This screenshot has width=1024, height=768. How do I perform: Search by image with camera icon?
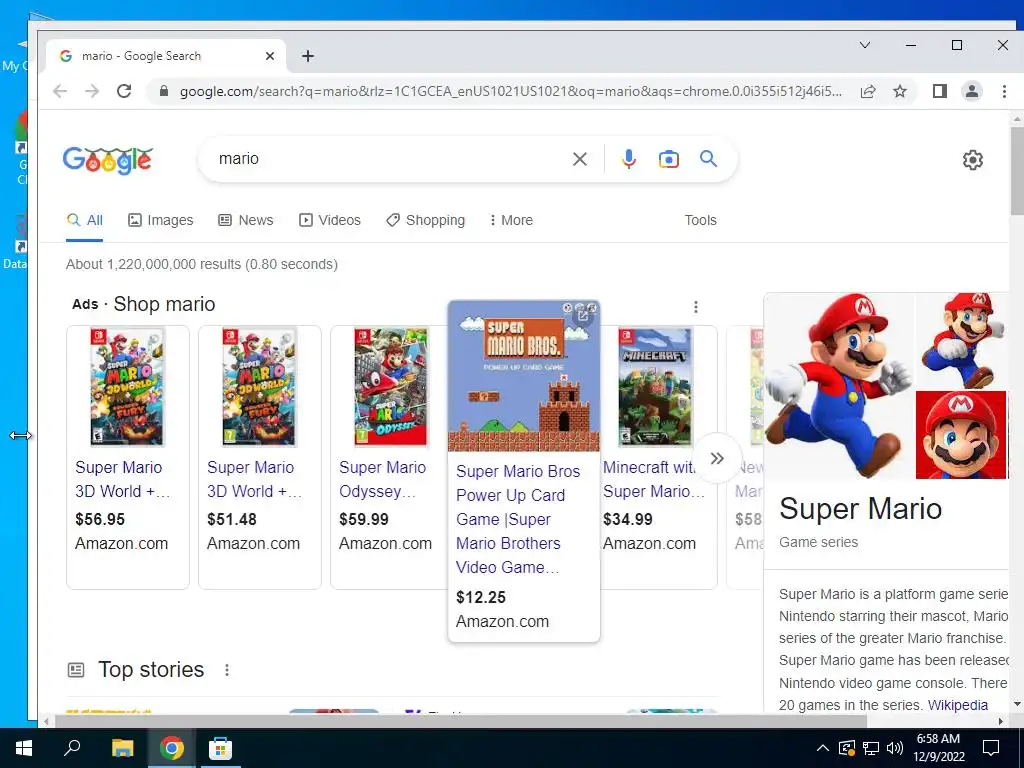[669, 159]
